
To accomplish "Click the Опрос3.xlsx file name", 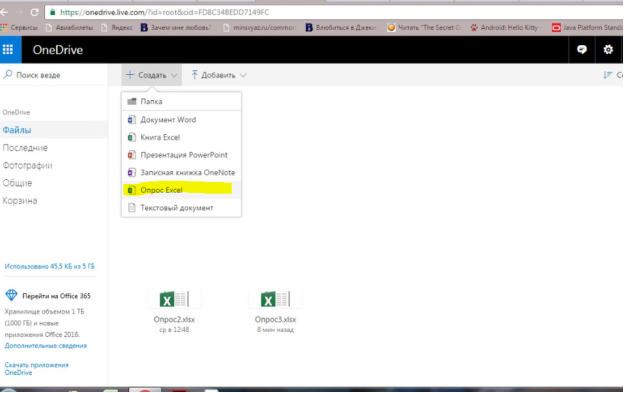I will pyautogui.click(x=275, y=319).
